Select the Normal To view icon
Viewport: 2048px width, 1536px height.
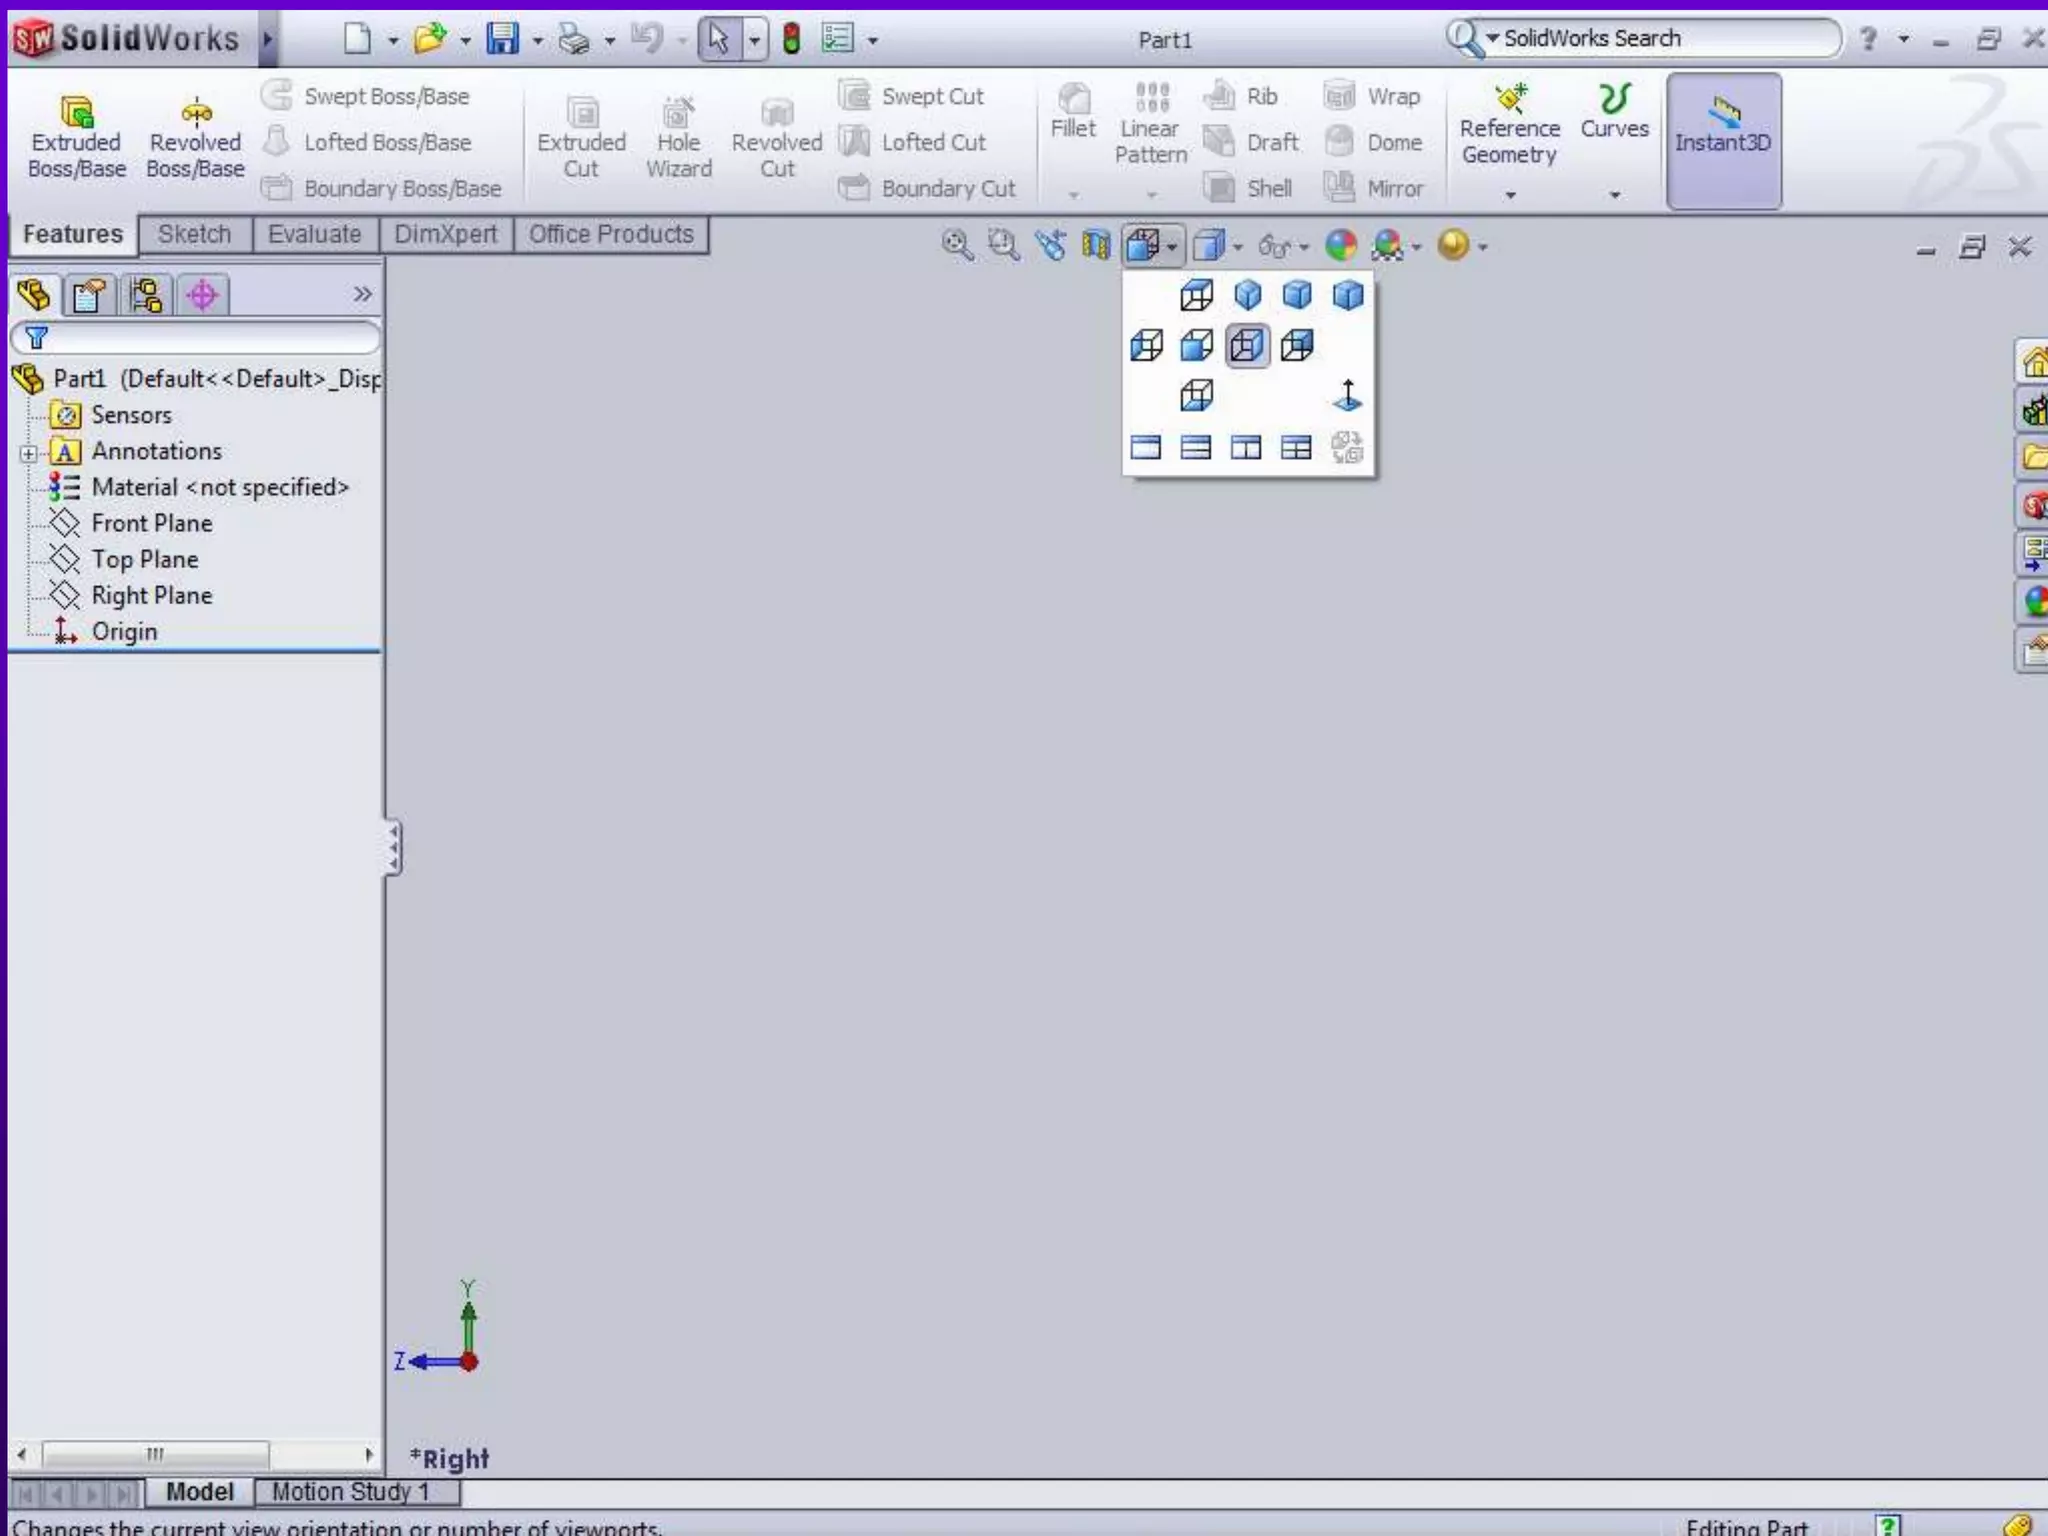[x=1347, y=396]
